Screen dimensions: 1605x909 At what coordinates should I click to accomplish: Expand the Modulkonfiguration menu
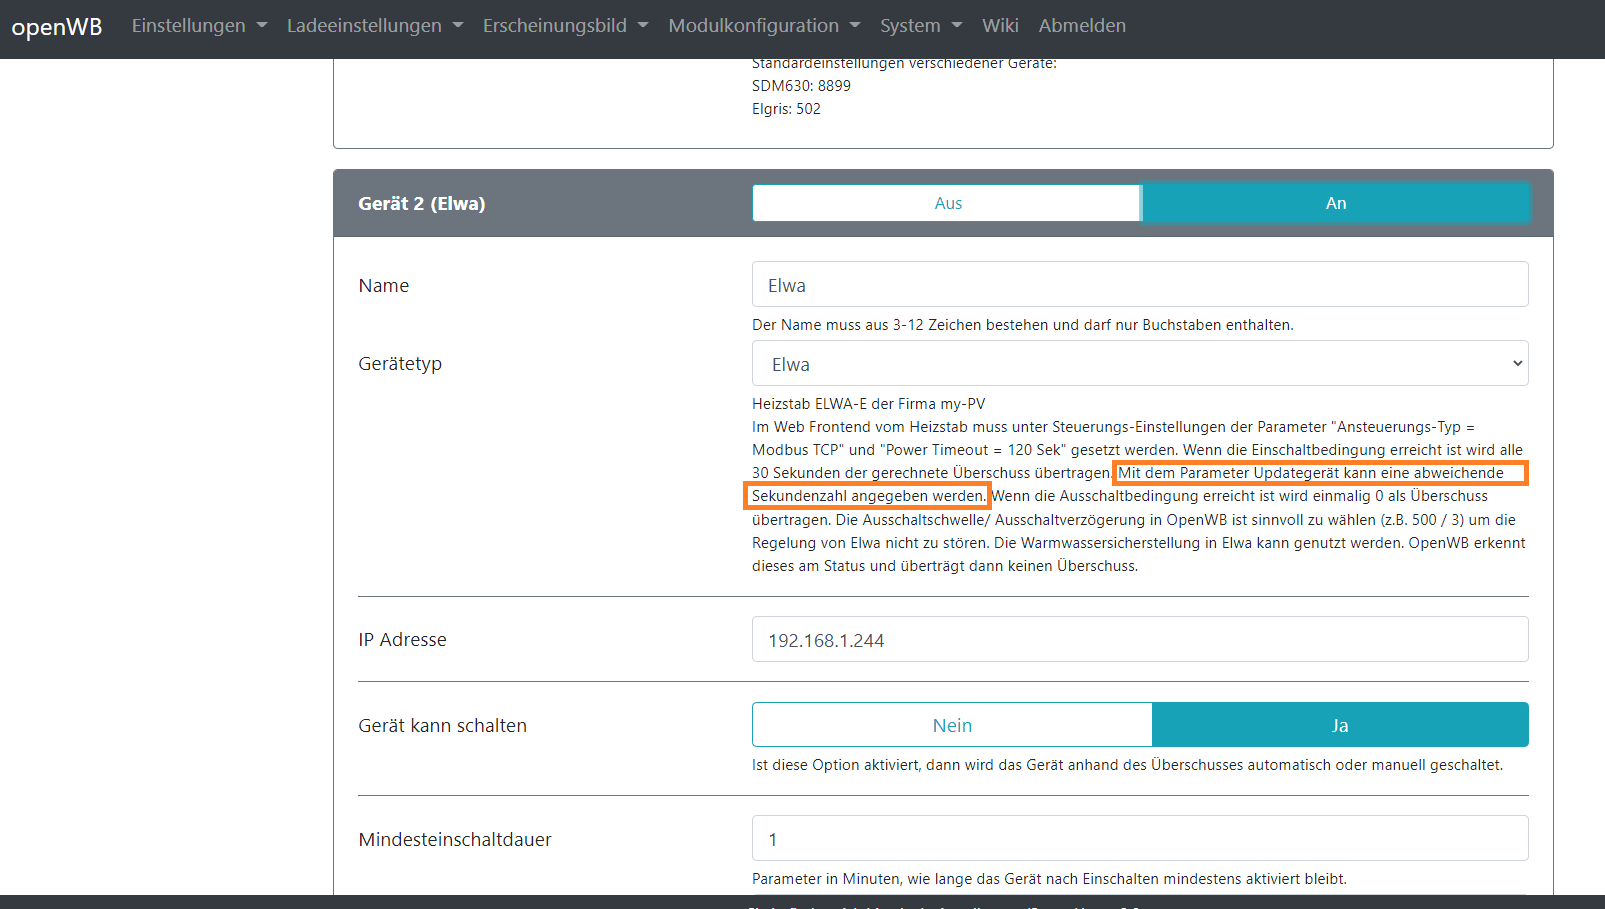click(x=764, y=26)
